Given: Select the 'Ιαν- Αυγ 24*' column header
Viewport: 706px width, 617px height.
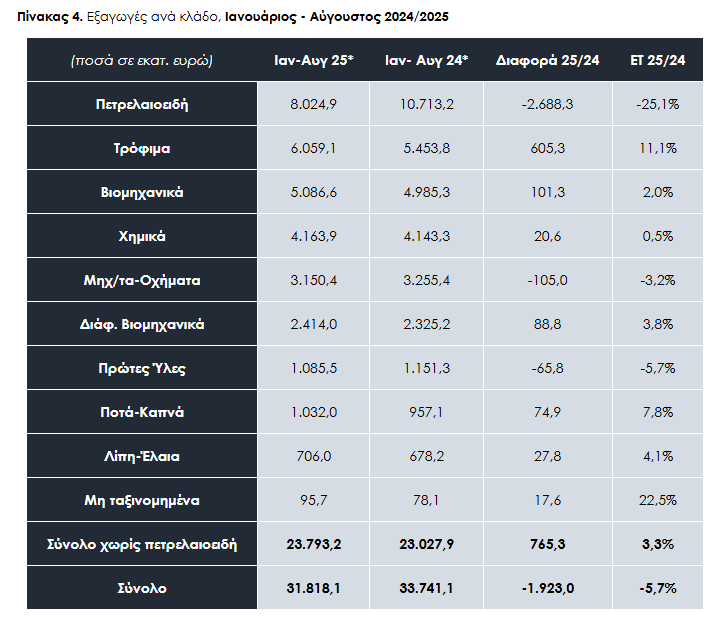Looking at the screenshot, I should (426, 61).
